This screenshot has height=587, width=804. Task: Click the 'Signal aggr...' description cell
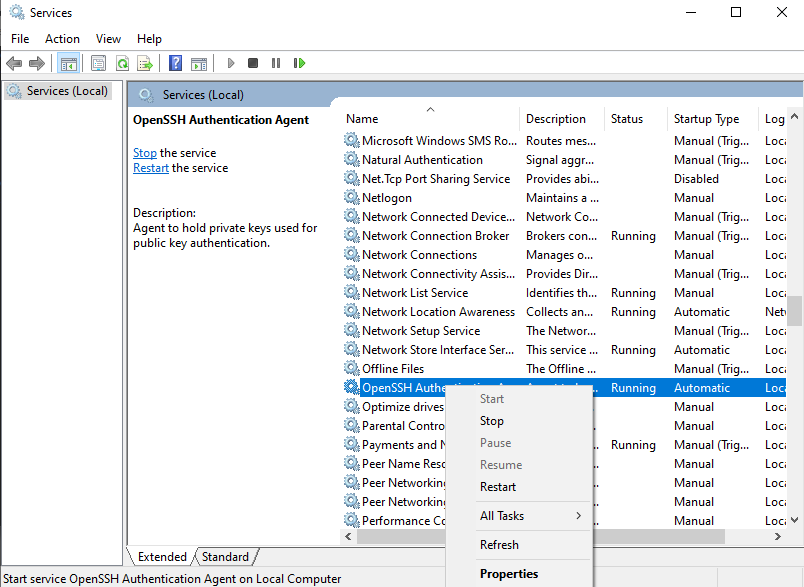tap(560, 160)
